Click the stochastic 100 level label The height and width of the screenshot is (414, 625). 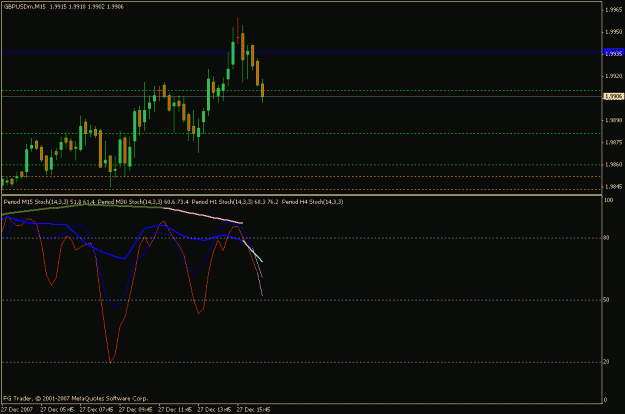coord(609,200)
